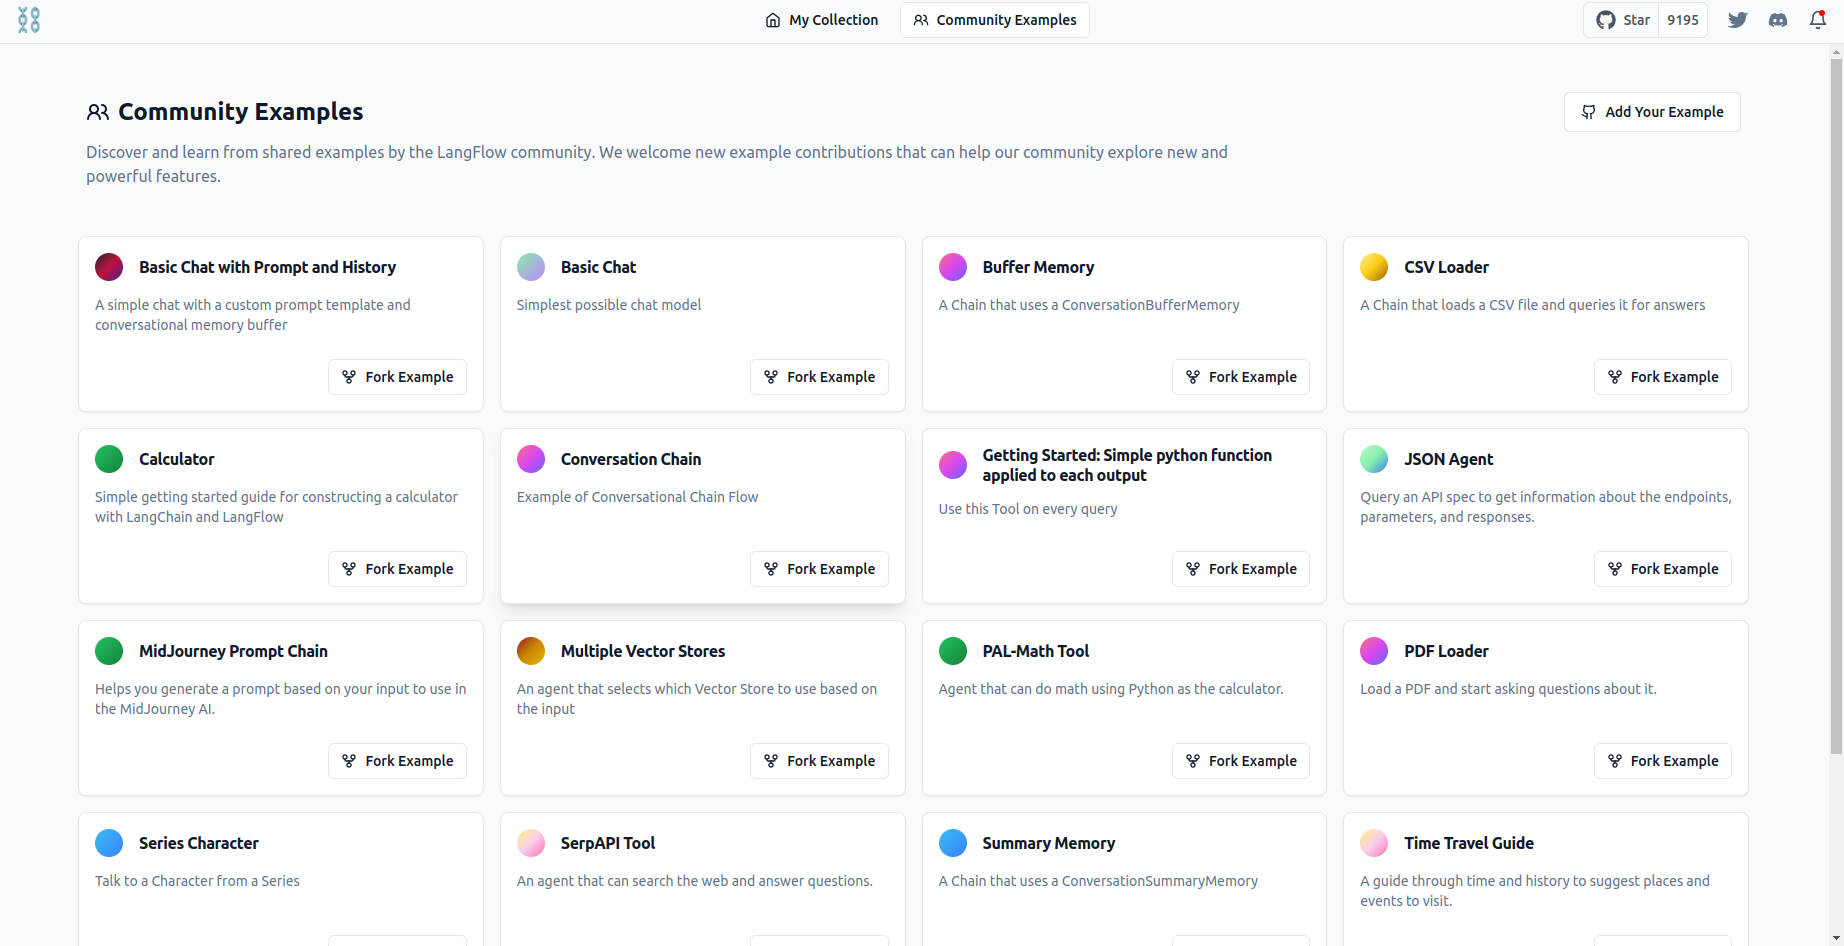Click the 9195 star count
The image size is (1844, 946).
click(x=1683, y=20)
